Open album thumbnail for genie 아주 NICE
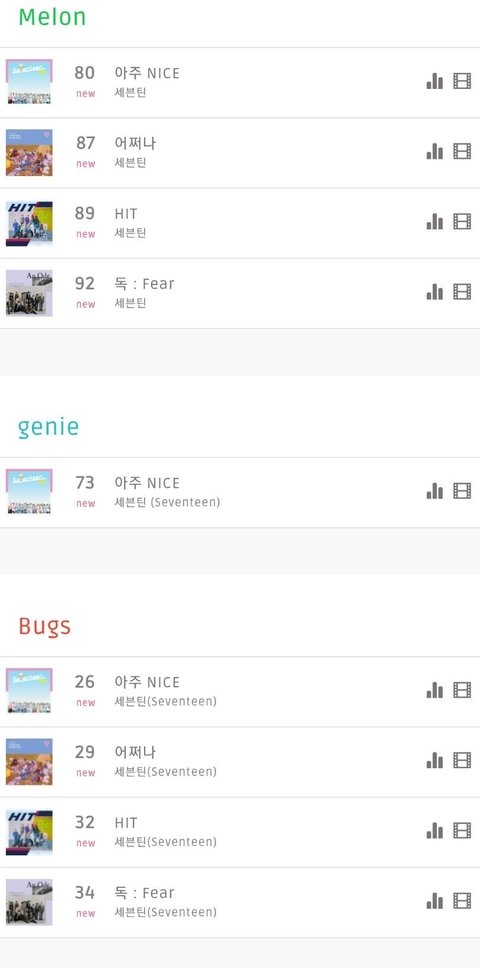This screenshot has width=480, height=968. (29, 492)
